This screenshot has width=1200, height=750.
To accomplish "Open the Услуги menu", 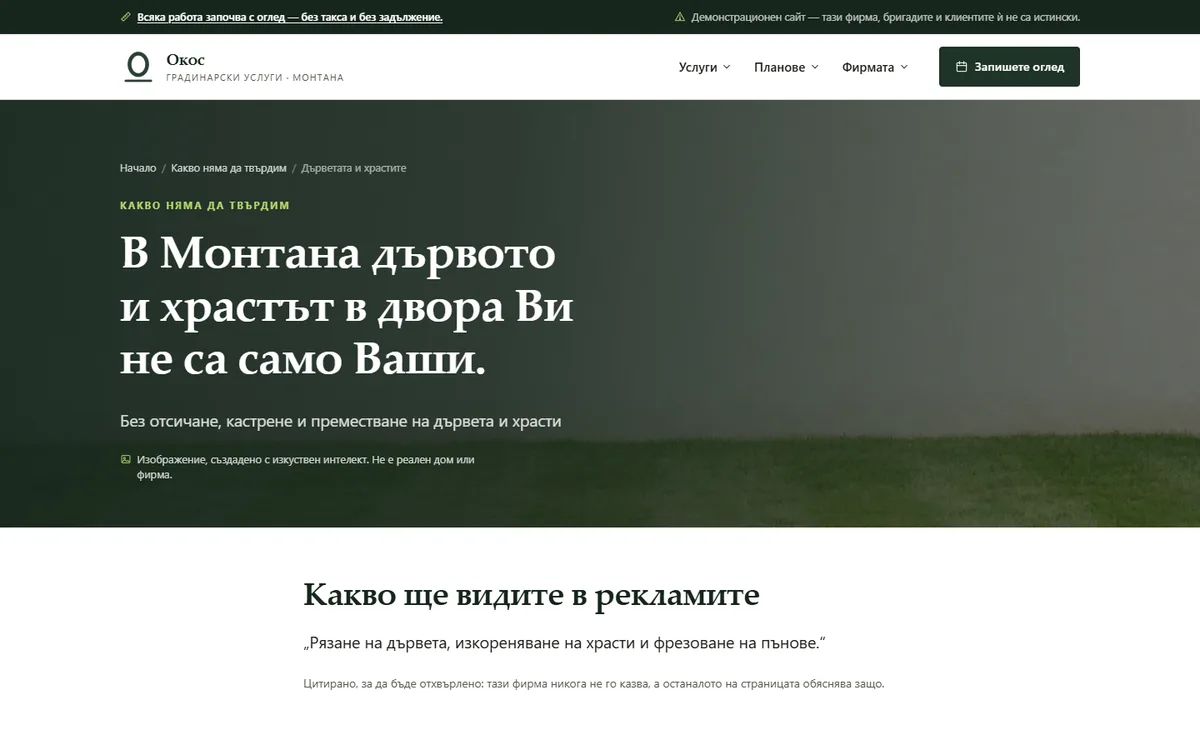I will [705, 67].
